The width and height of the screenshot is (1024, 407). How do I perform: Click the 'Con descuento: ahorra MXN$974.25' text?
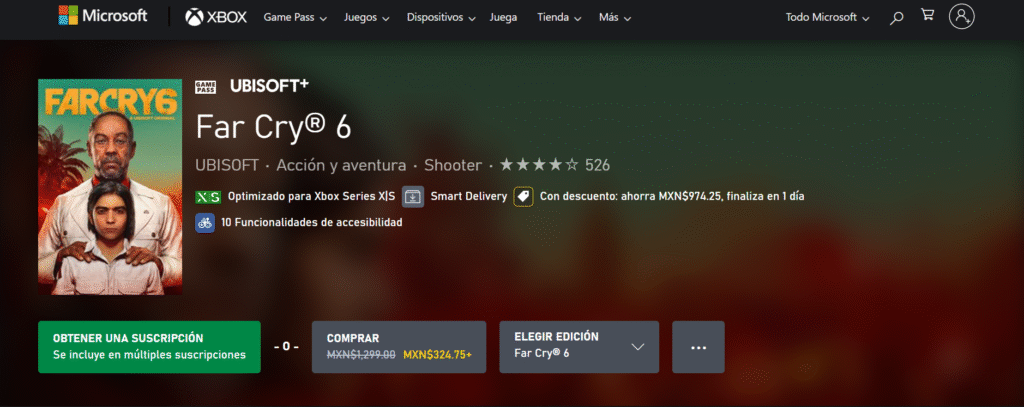pos(630,196)
